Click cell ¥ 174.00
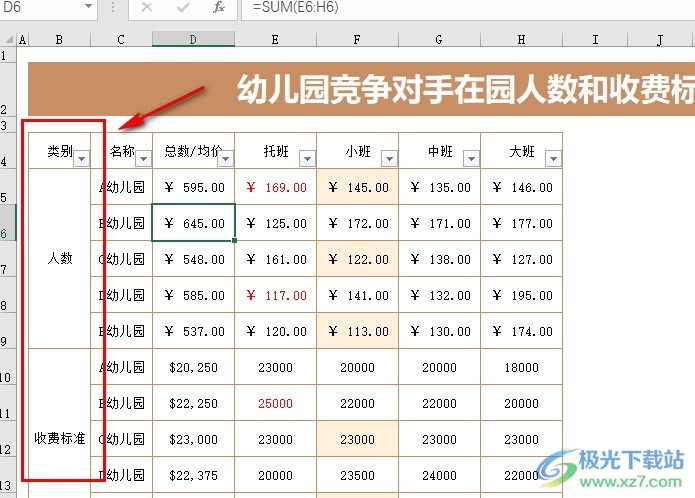This screenshot has height=498, width=695. point(521,331)
